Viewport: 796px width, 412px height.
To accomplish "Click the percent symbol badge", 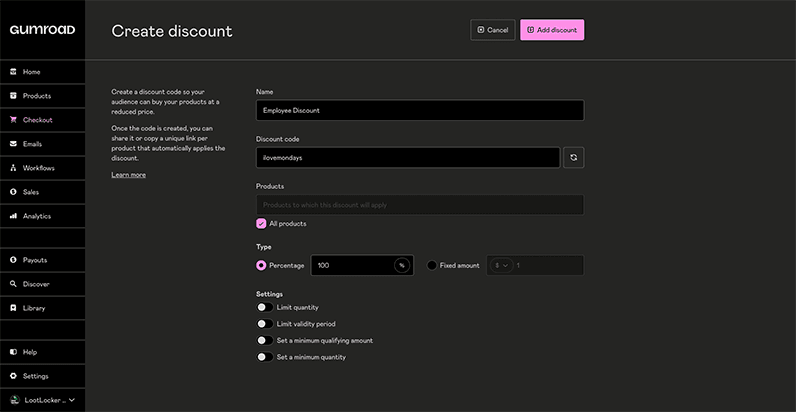I will pos(402,265).
